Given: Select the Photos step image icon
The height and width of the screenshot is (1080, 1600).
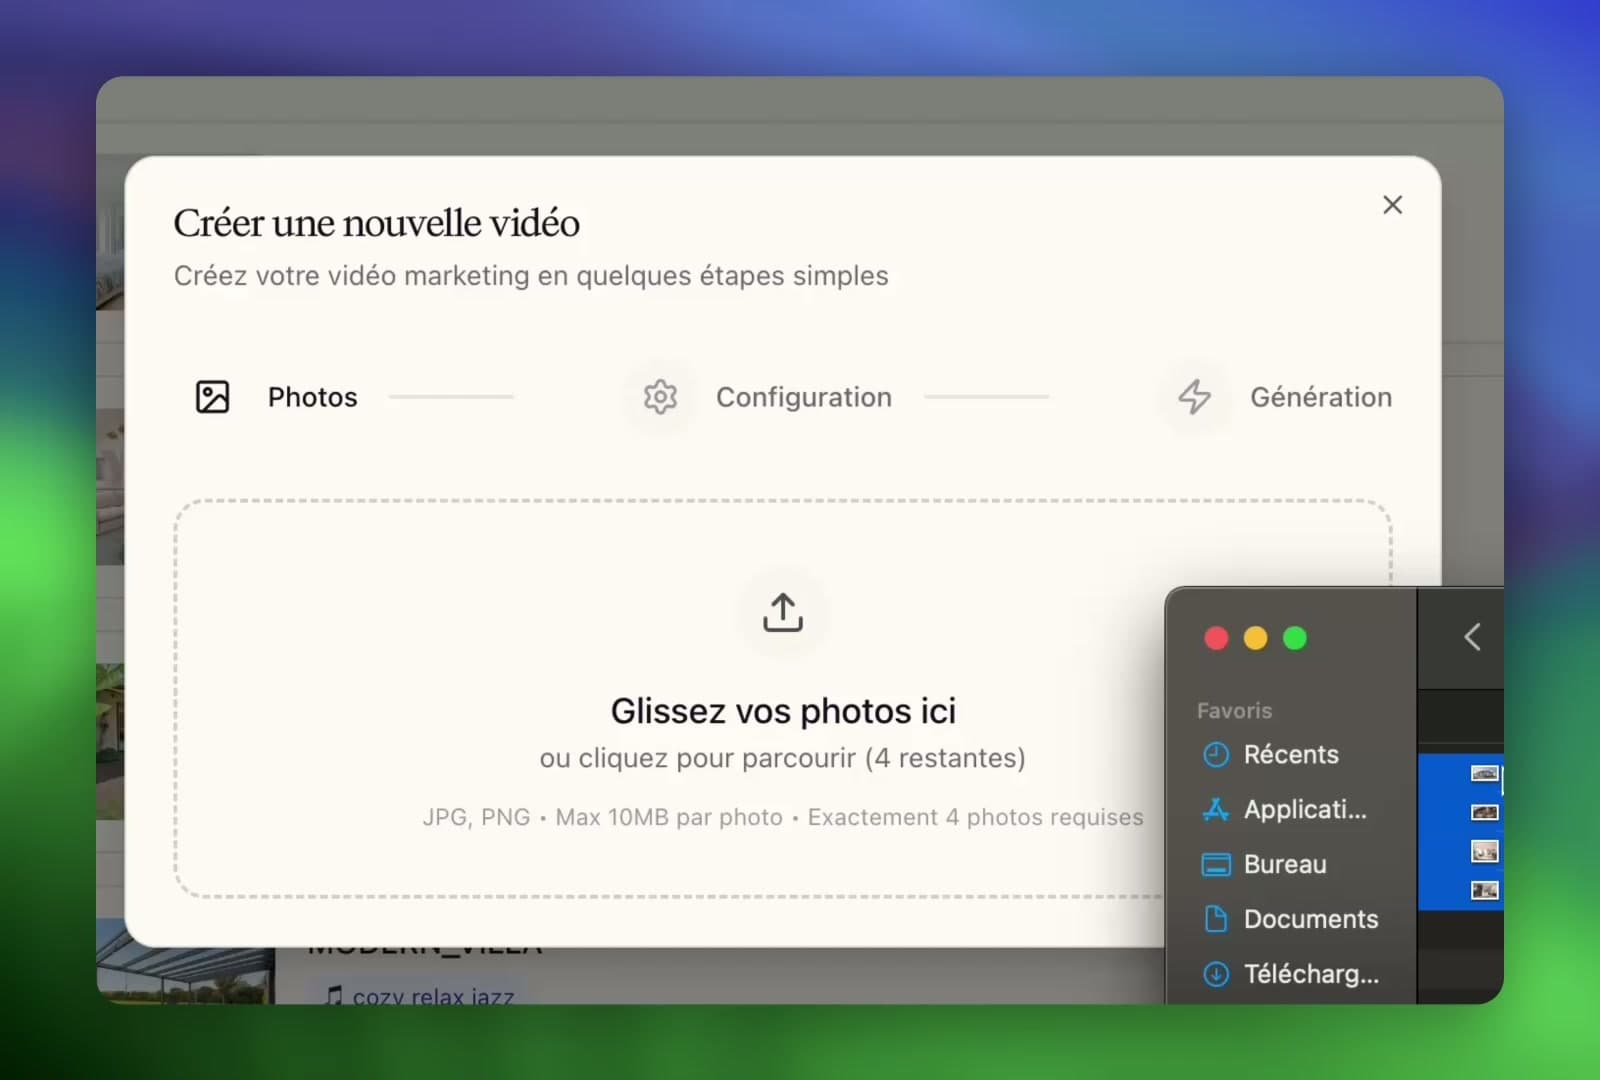Looking at the screenshot, I should point(213,396).
